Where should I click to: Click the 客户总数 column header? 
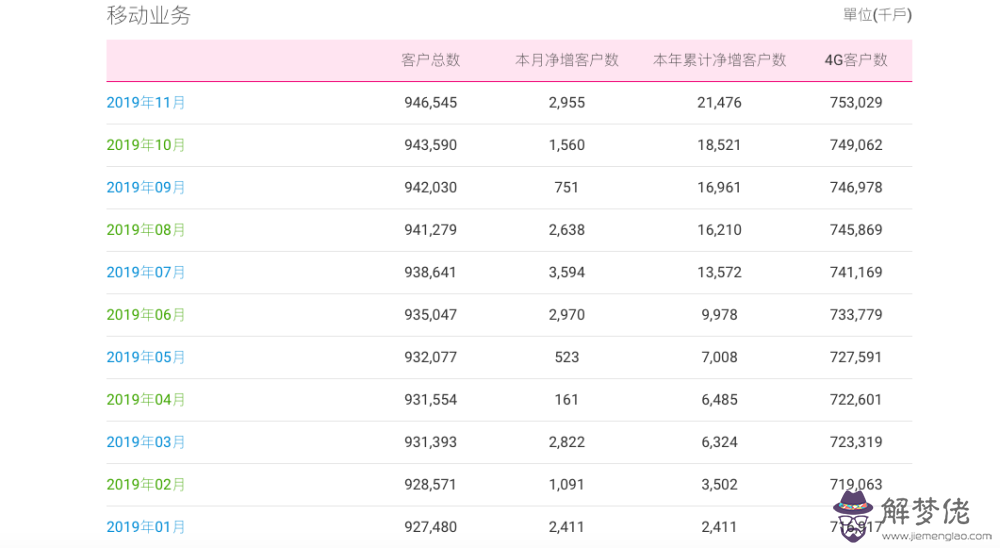click(x=430, y=60)
